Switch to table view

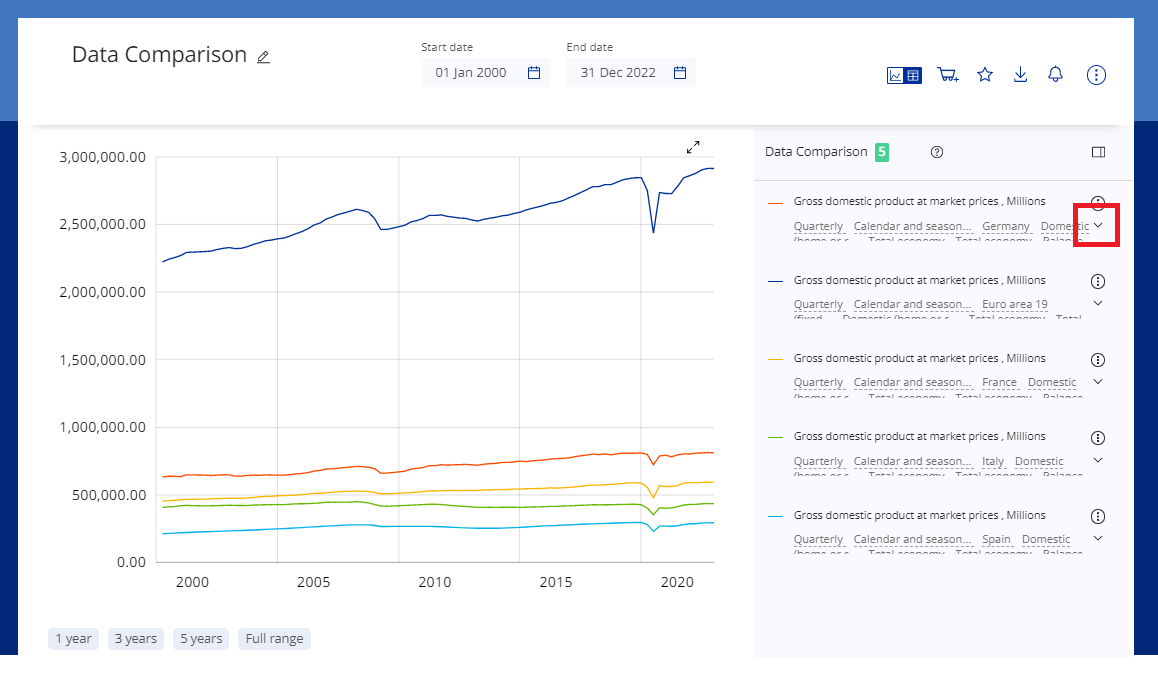913,75
